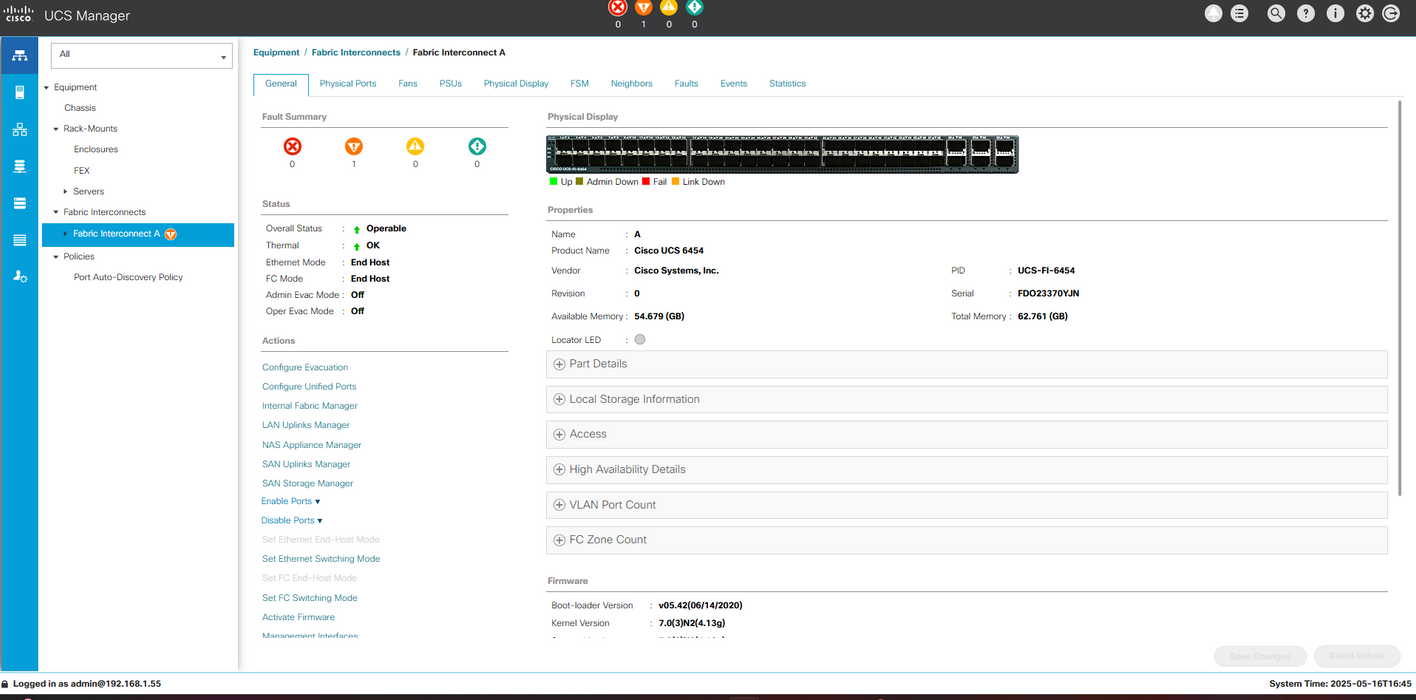Open the SAN navigation icon in sidebar
This screenshot has height=700, width=1416.
pyautogui.click(x=19, y=166)
